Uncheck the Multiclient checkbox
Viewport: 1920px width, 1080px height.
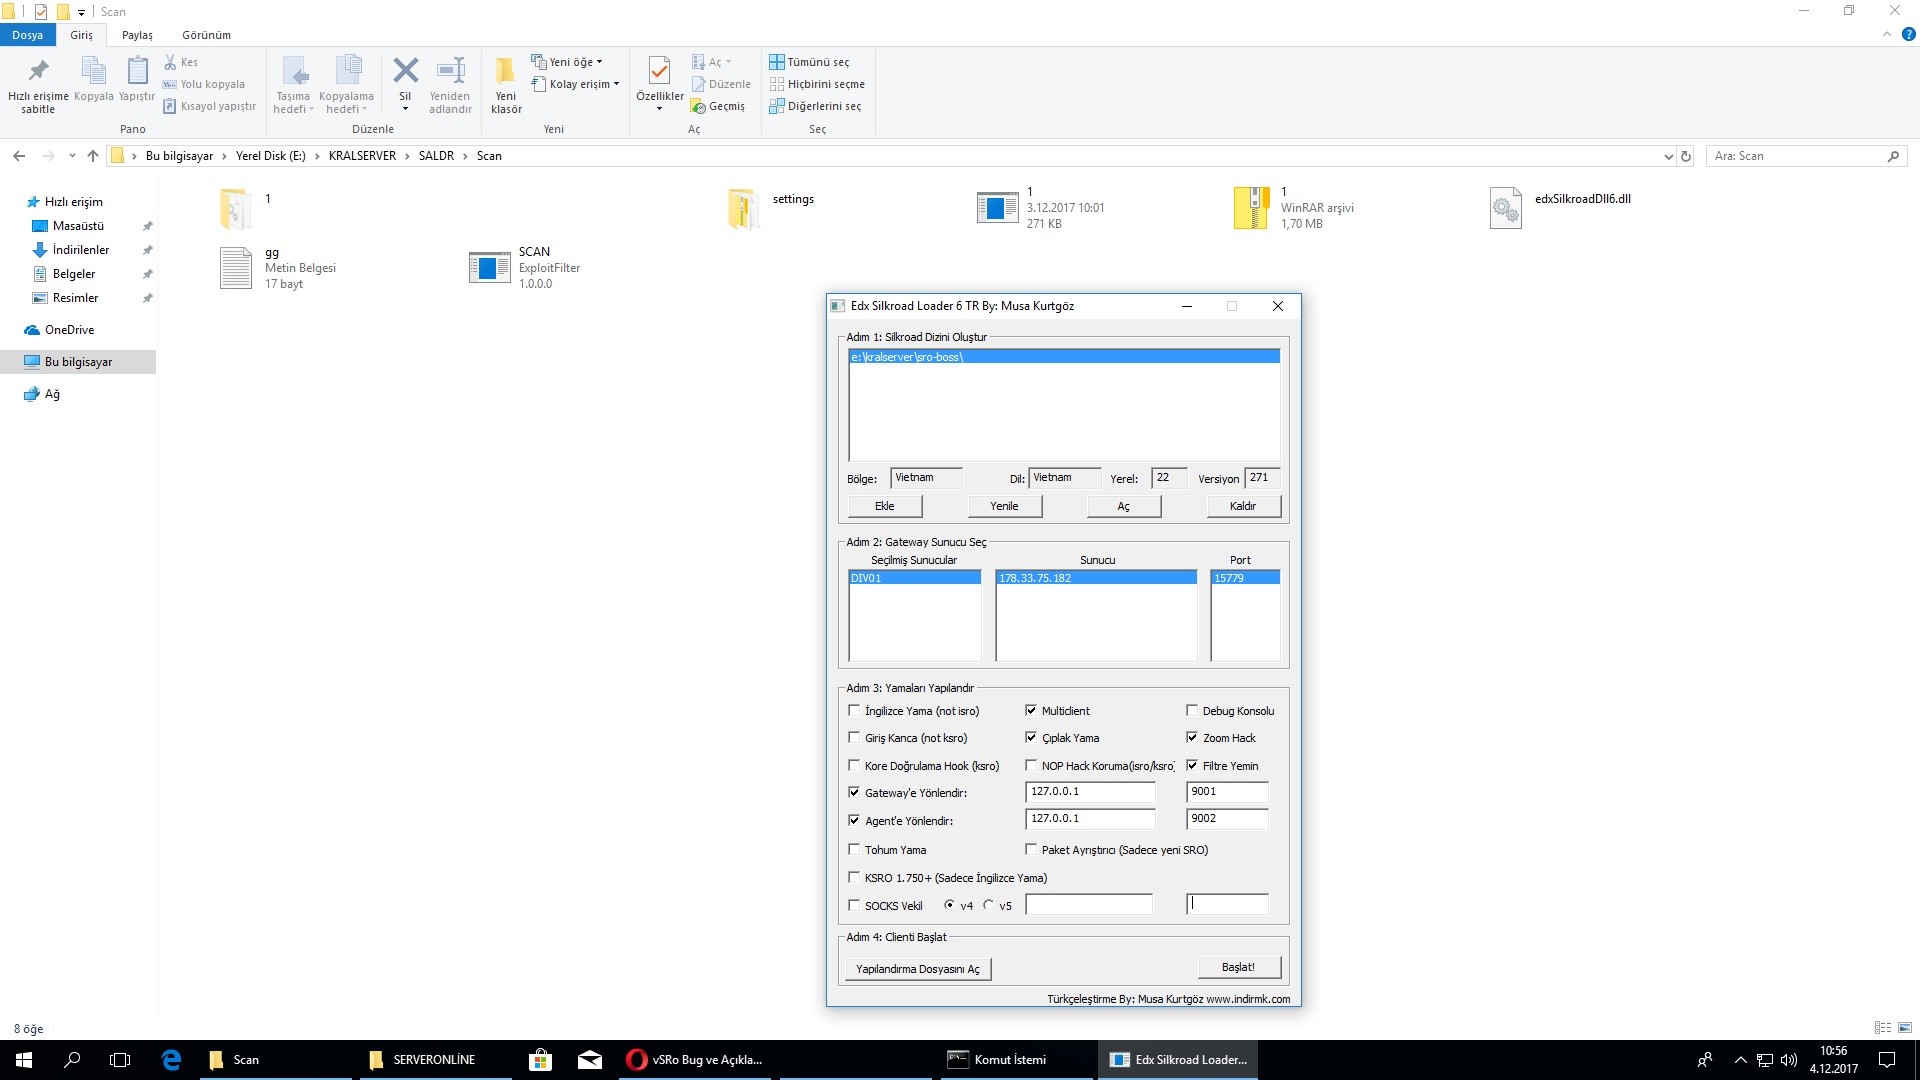point(1031,711)
